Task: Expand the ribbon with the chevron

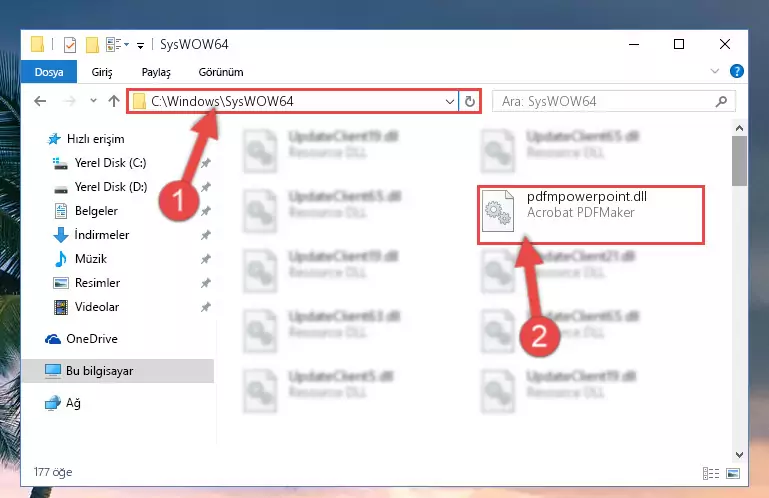Action: (715, 71)
